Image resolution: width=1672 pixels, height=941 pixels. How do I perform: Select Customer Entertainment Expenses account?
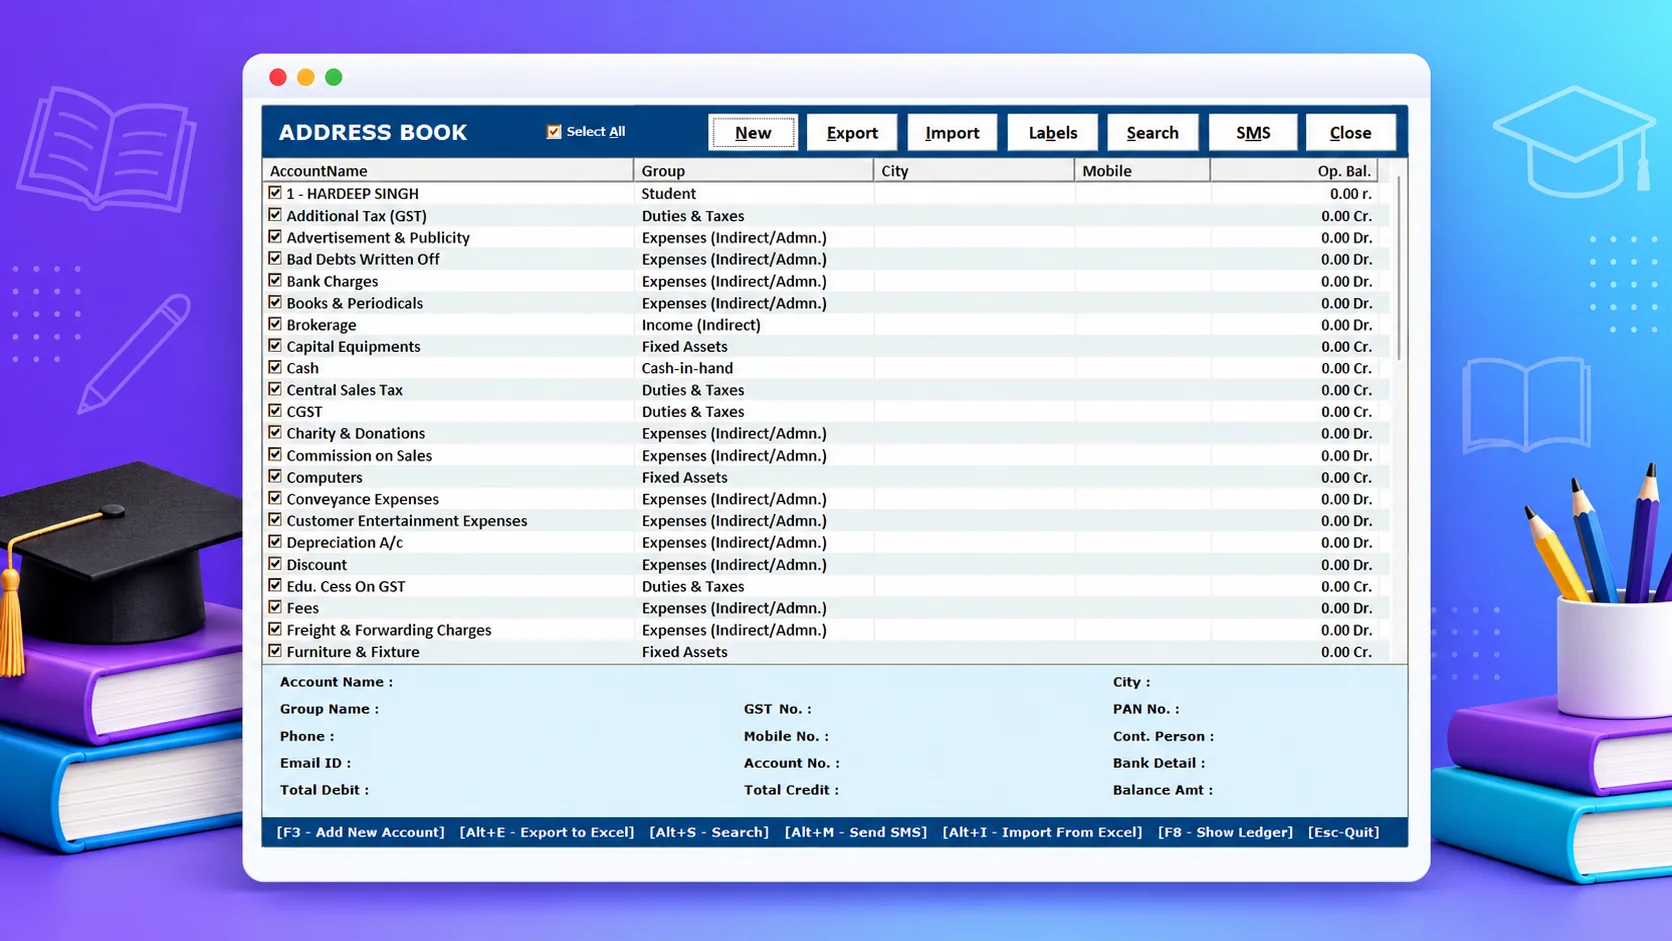point(407,521)
